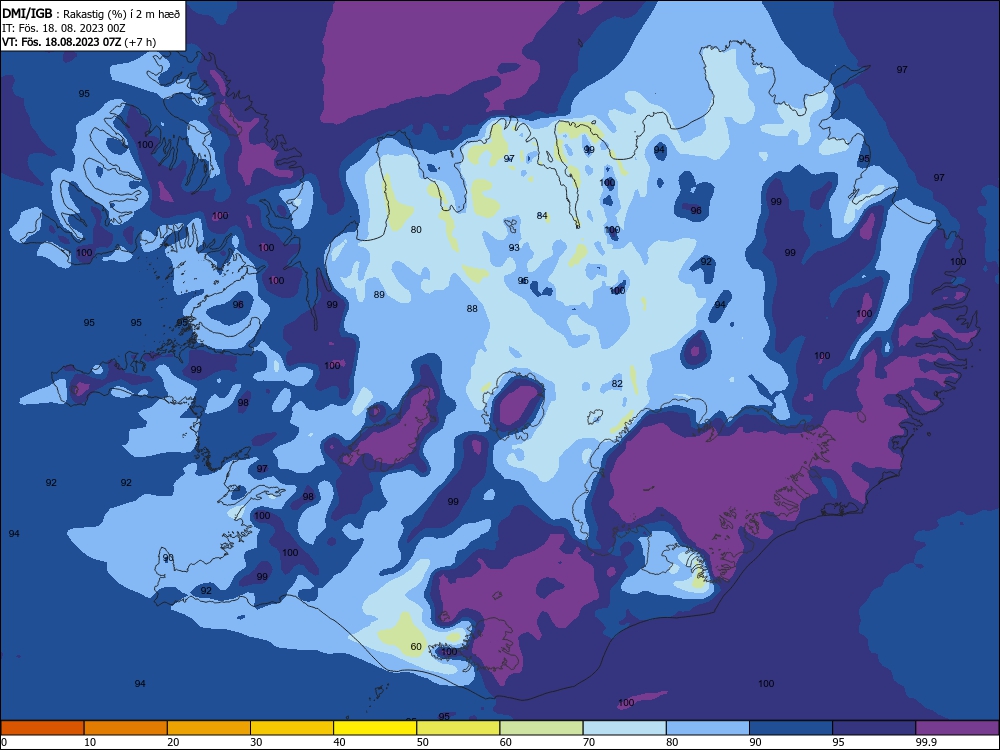Click the legend tick label '40'
The height and width of the screenshot is (750, 1000).
click(339, 742)
